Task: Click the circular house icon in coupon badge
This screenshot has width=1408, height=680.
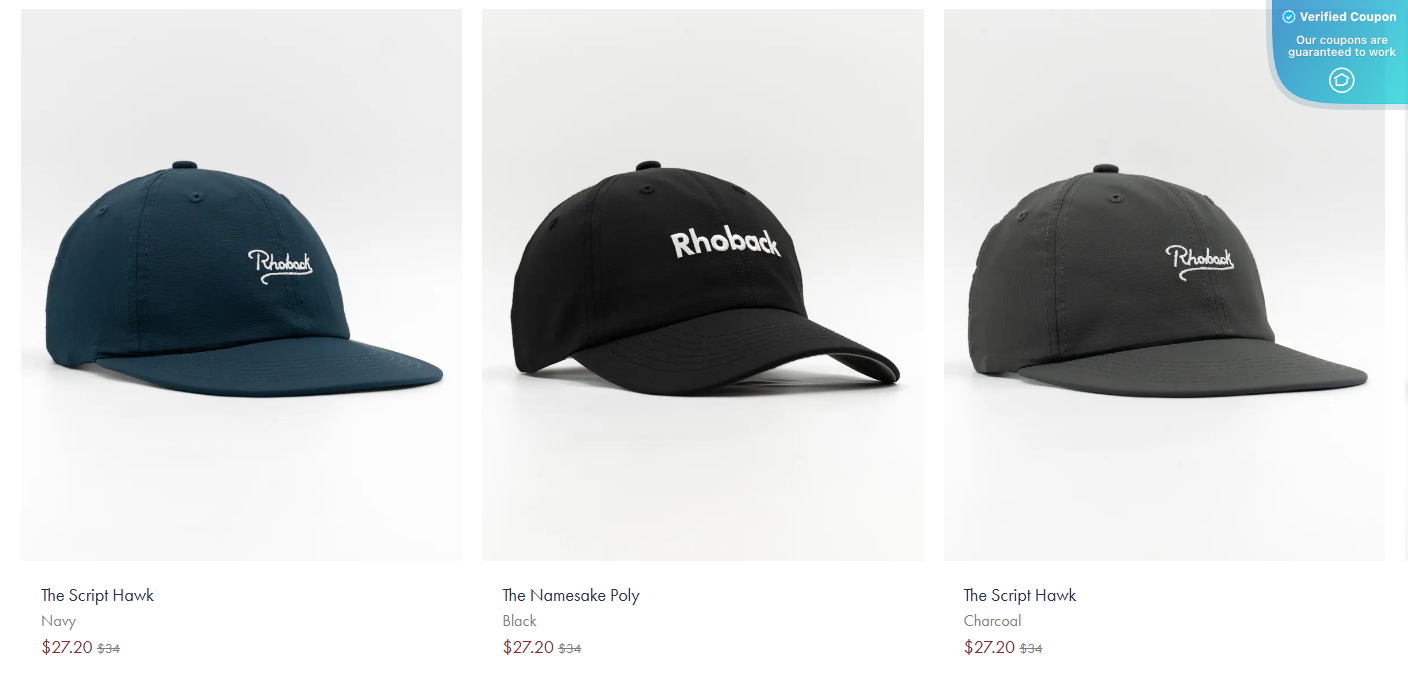Action: [1342, 80]
